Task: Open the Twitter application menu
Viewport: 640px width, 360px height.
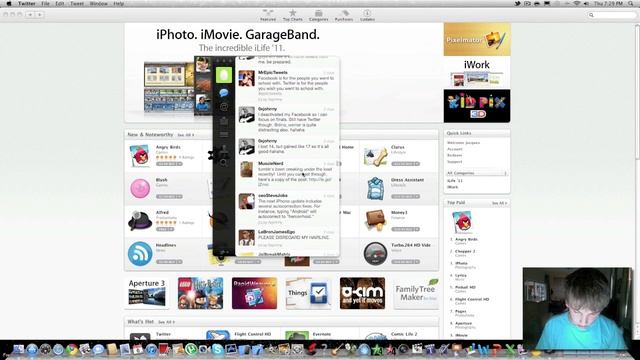Action: (27, 3)
